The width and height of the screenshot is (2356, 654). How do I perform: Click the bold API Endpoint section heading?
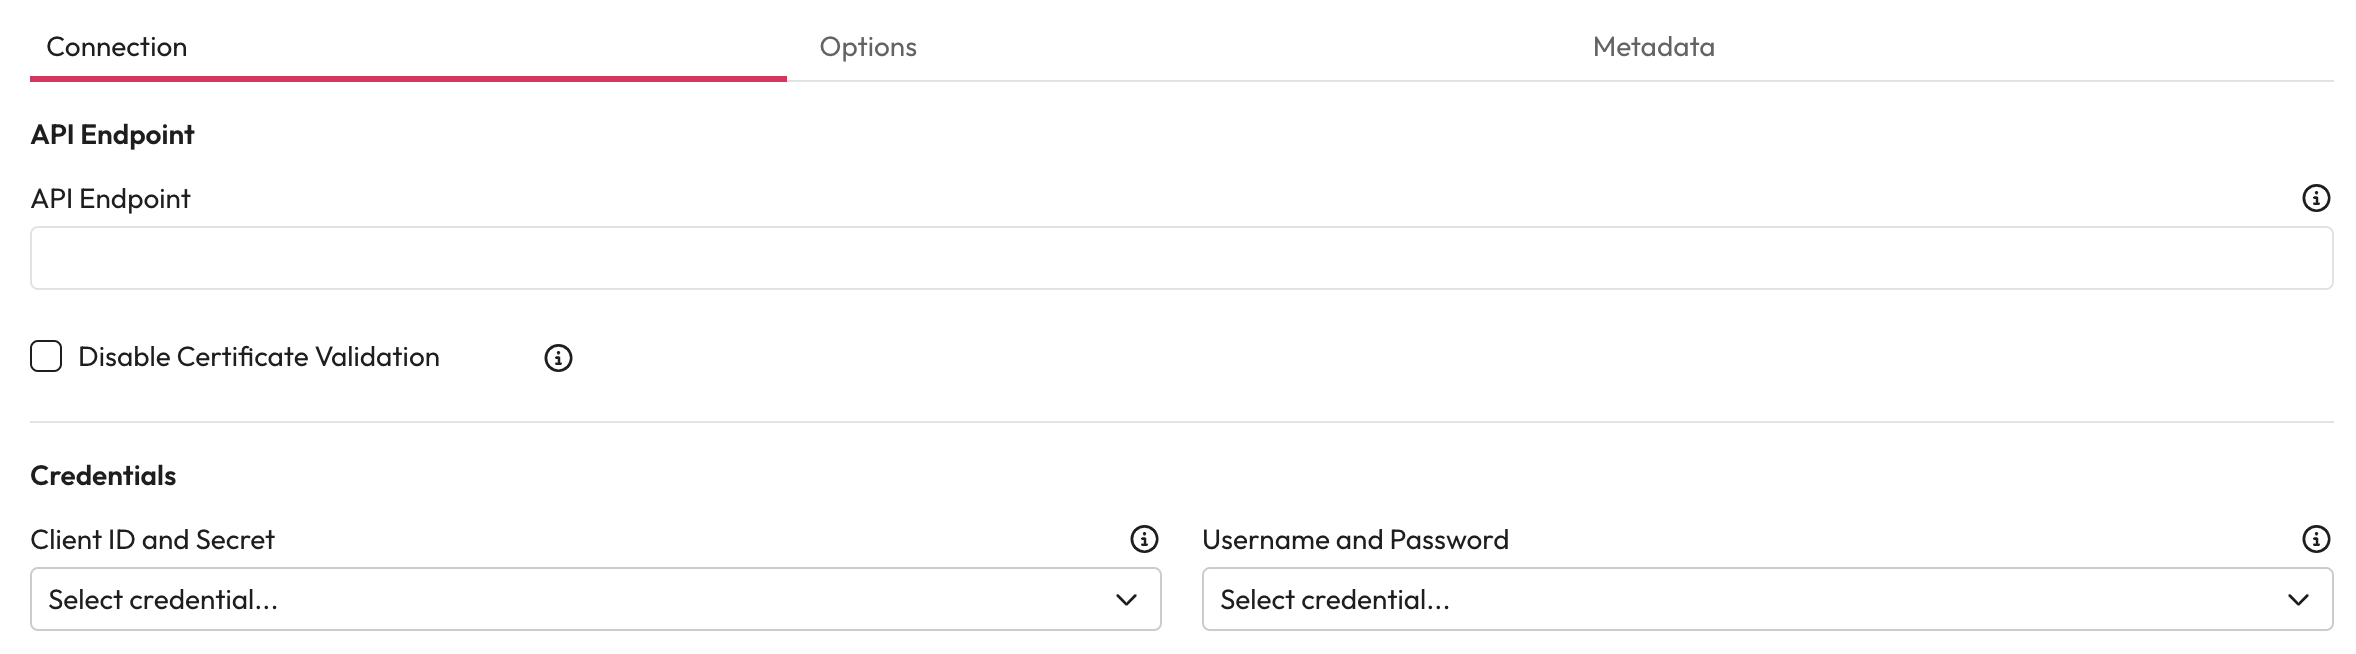112,134
